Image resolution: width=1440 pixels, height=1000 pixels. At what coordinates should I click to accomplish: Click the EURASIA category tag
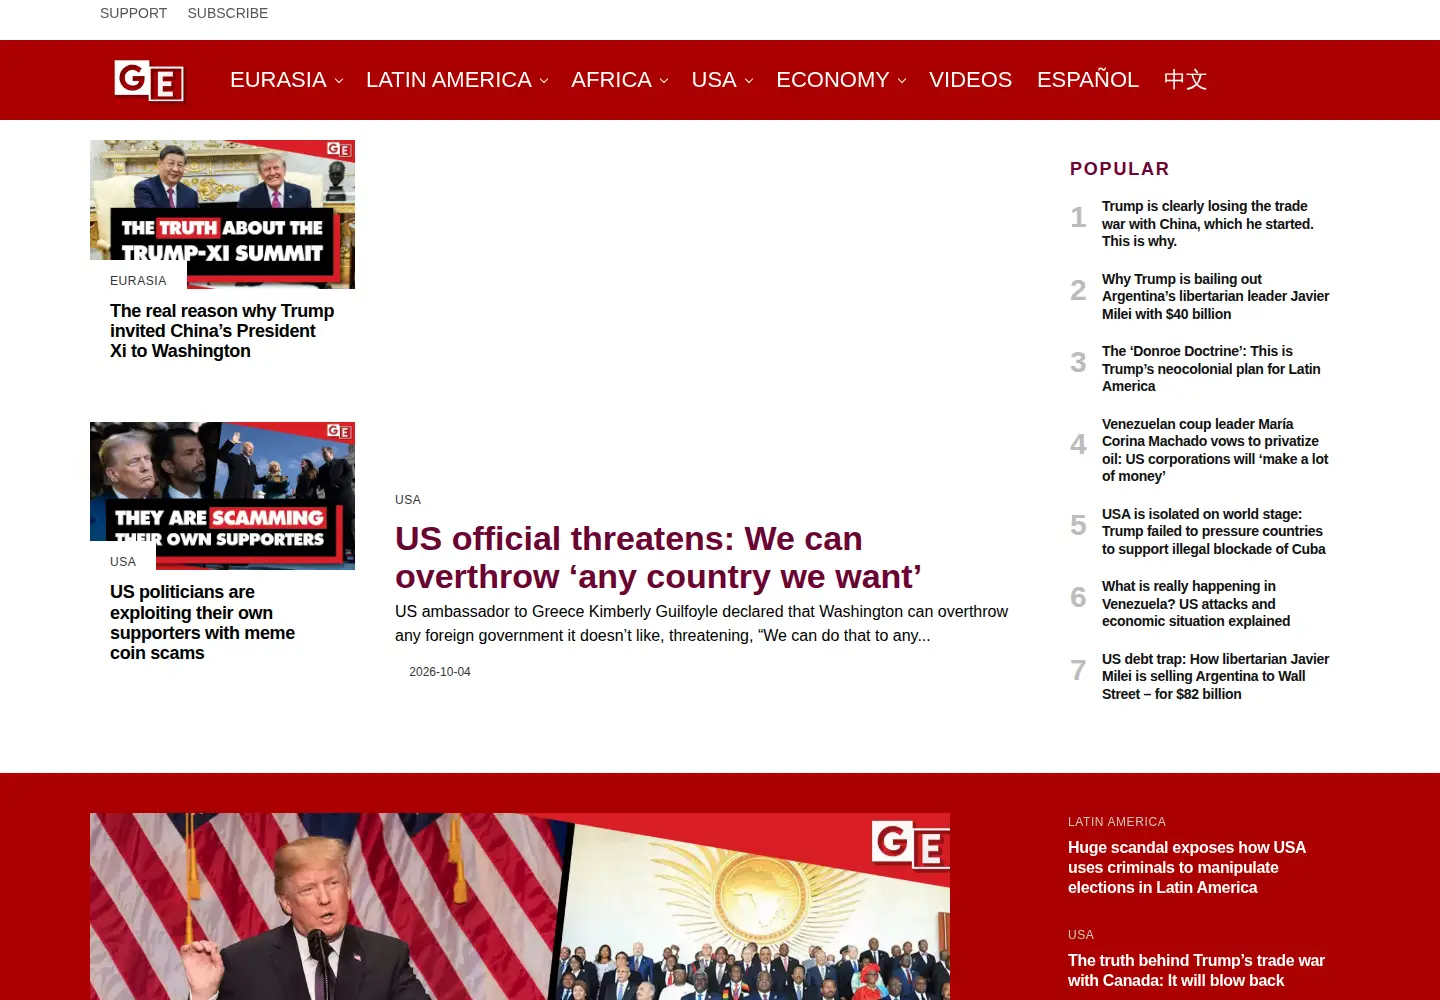[138, 281]
